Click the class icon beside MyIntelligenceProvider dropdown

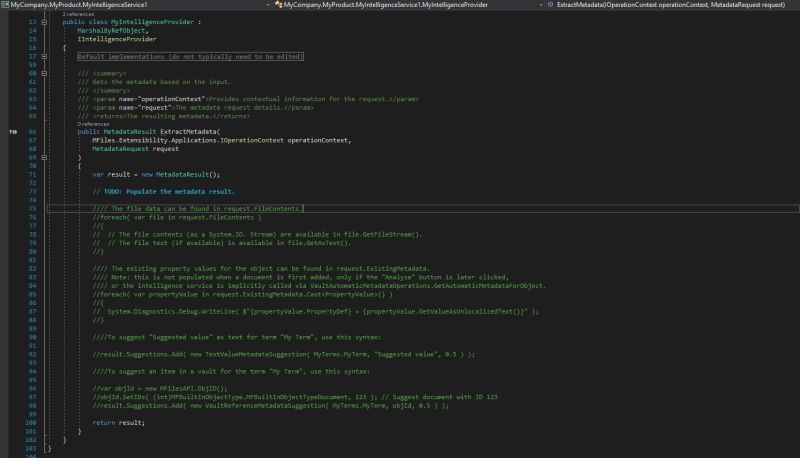click(279, 5)
